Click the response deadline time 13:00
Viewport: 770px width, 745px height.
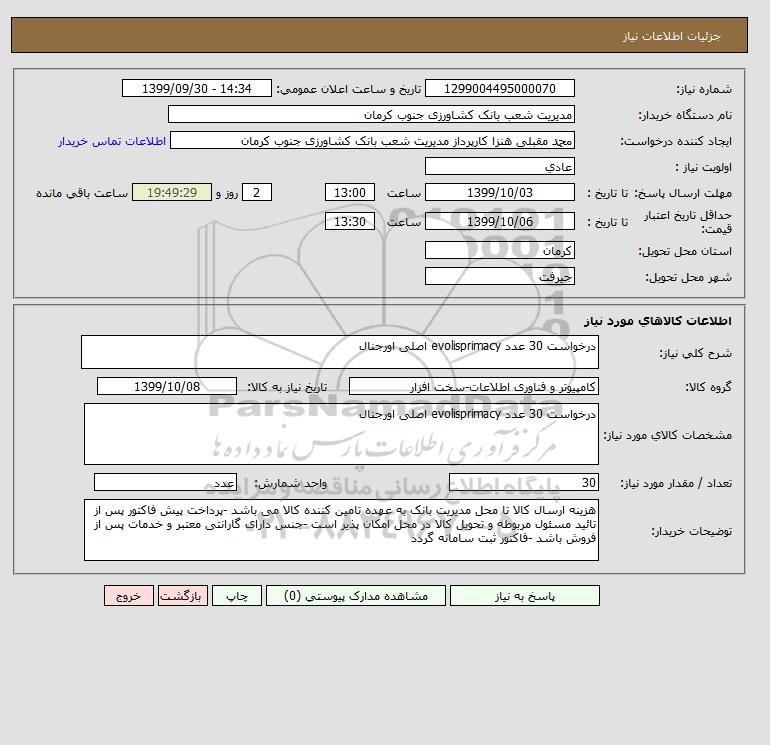point(350,193)
